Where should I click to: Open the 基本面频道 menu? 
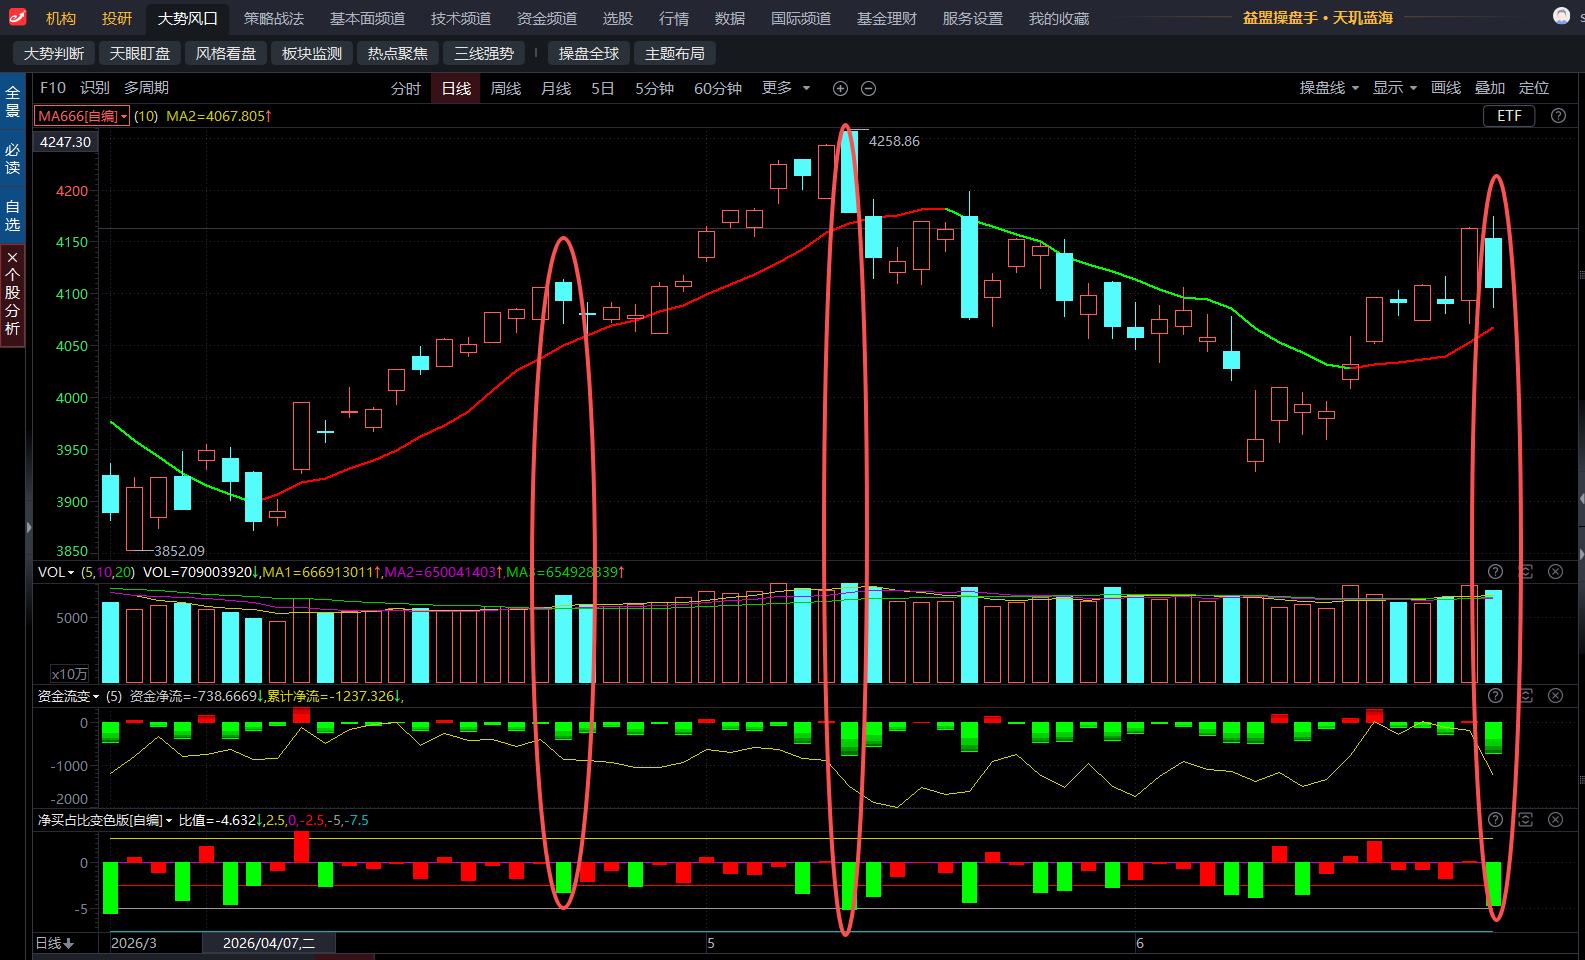tap(367, 18)
